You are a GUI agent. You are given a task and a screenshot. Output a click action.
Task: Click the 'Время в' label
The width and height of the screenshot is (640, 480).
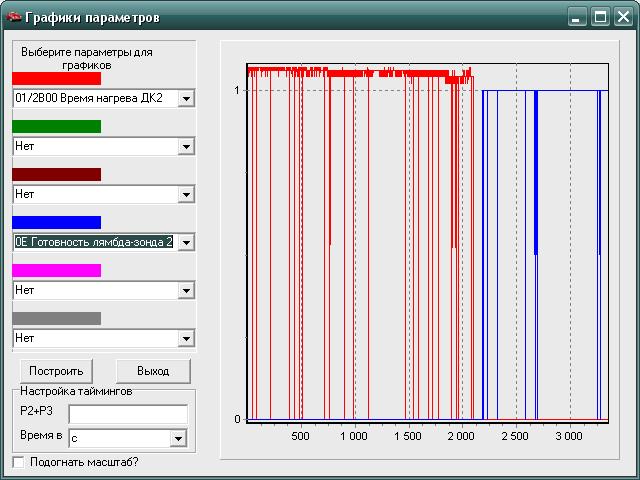pyautogui.click(x=41, y=436)
